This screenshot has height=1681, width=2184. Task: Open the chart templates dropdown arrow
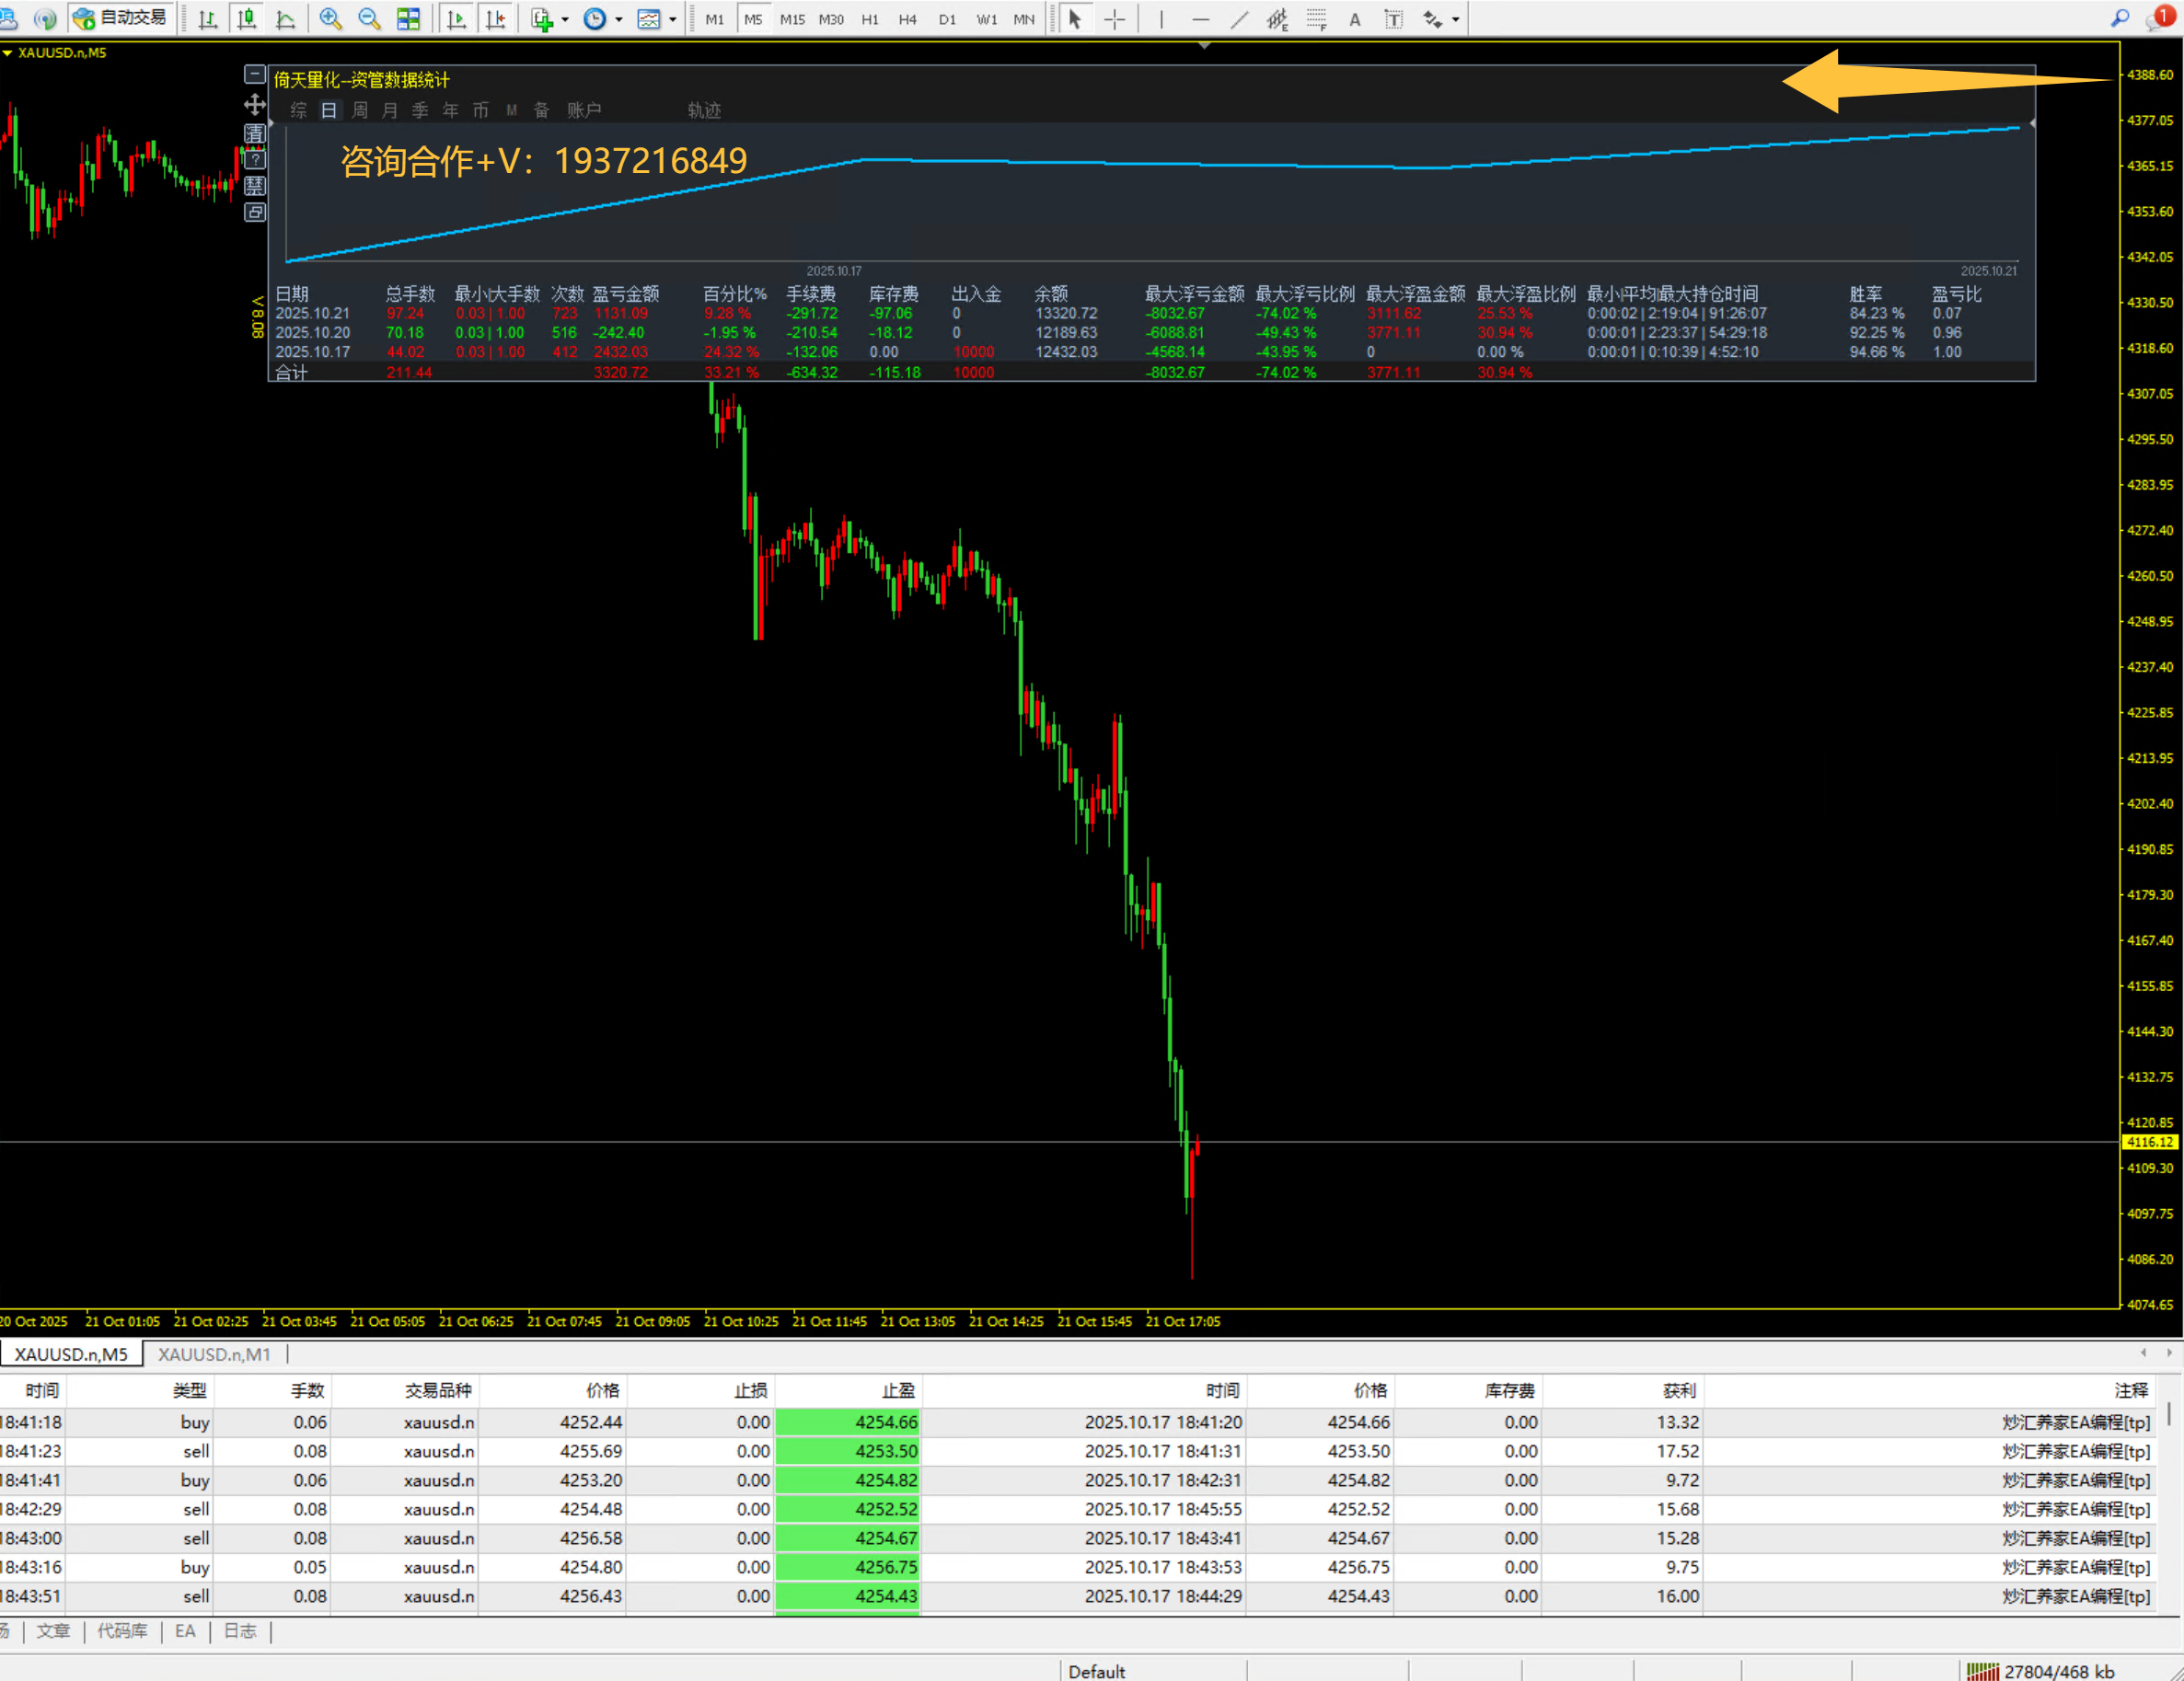(672, 19)
